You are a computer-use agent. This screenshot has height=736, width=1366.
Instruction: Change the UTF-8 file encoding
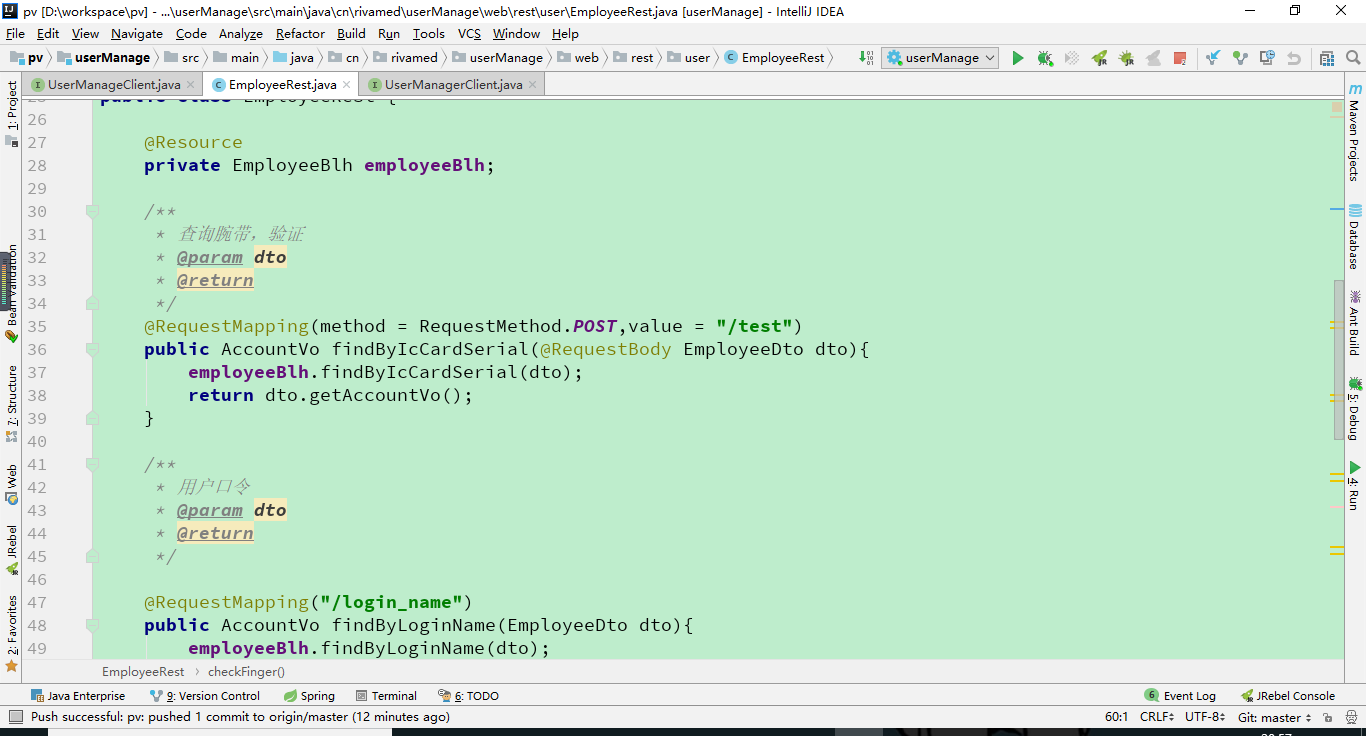[1204, 717]
